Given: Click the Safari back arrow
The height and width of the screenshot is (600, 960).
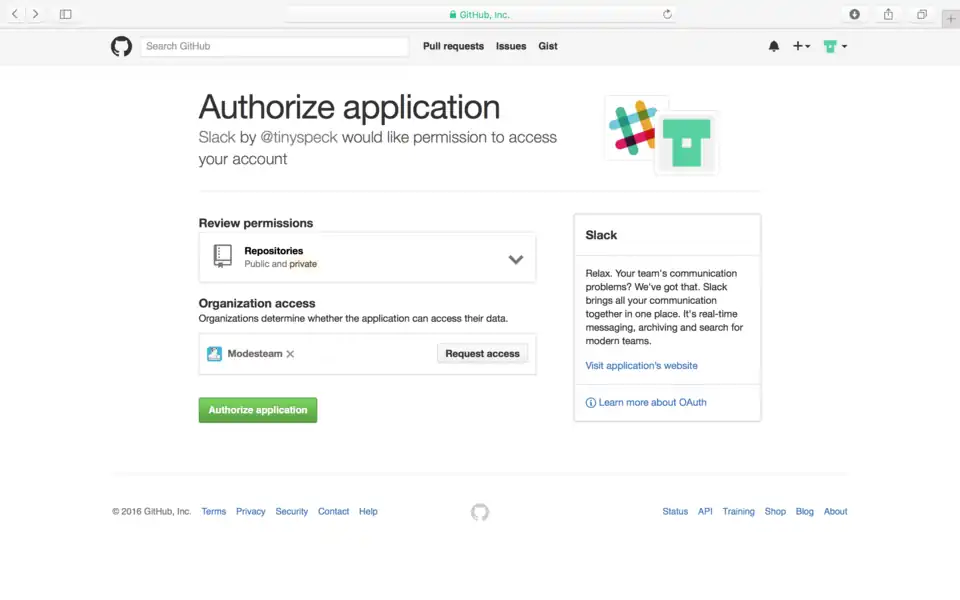Looking at the screenshot, I should click(15, 14).
